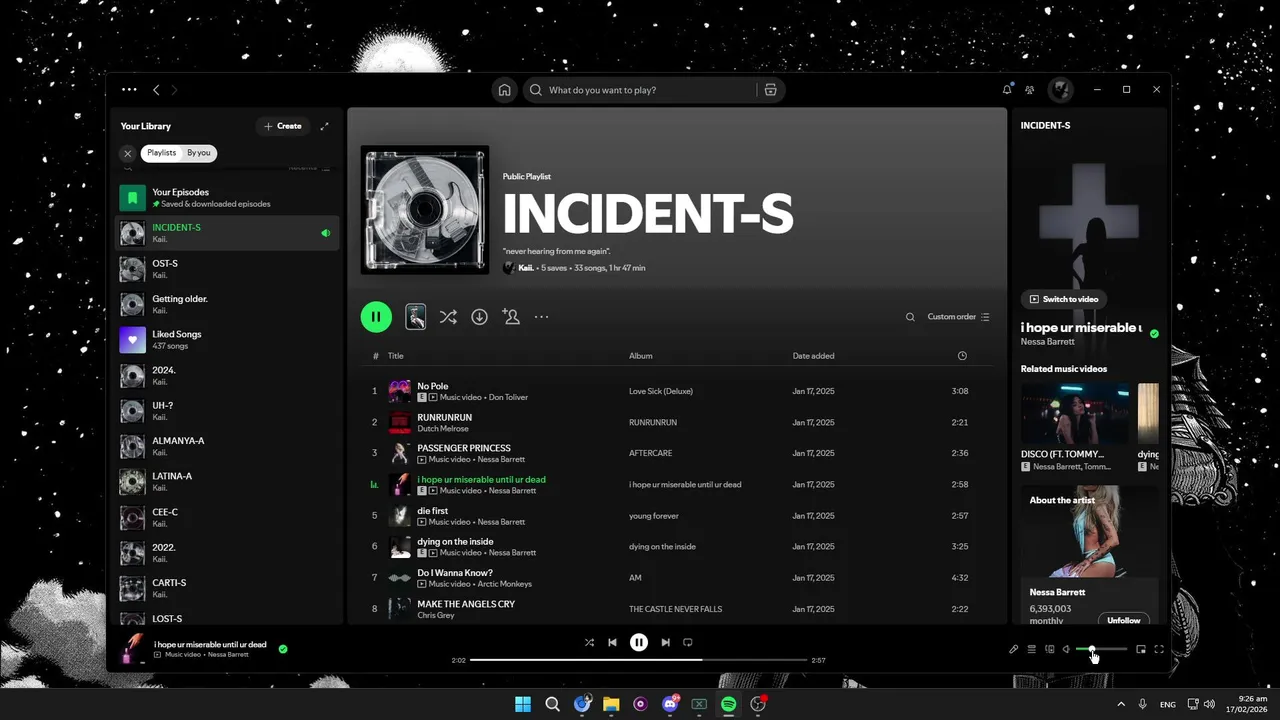This screenshot has height=720, width=1280.
Task: Open the Friend Activity icon
Action: pos(1030,90)
